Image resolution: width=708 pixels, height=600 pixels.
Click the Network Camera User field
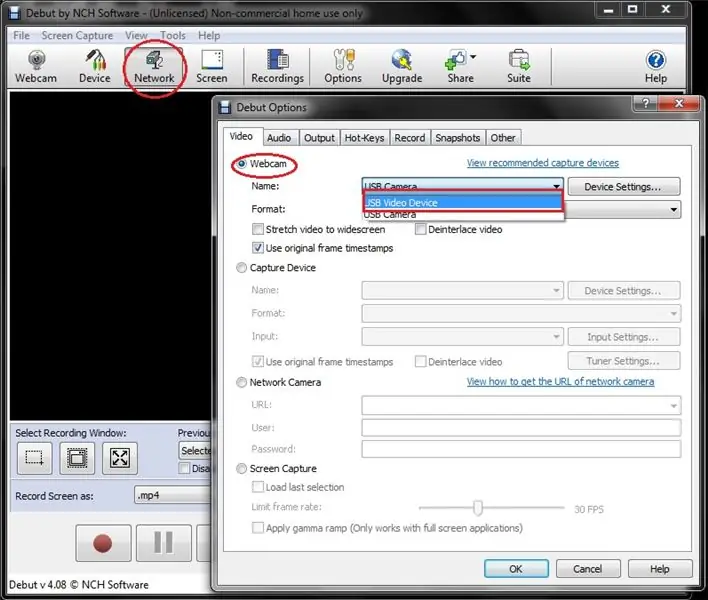click(521, 428)
